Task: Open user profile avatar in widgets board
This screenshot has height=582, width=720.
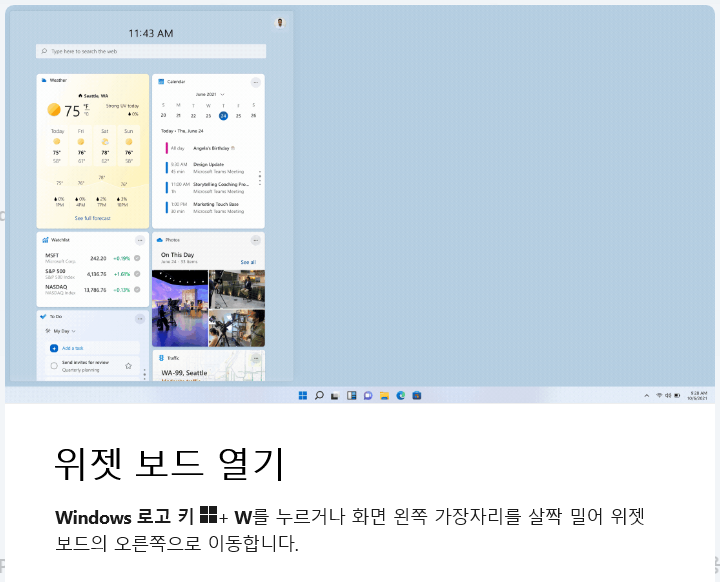Action: coord(280,23)
